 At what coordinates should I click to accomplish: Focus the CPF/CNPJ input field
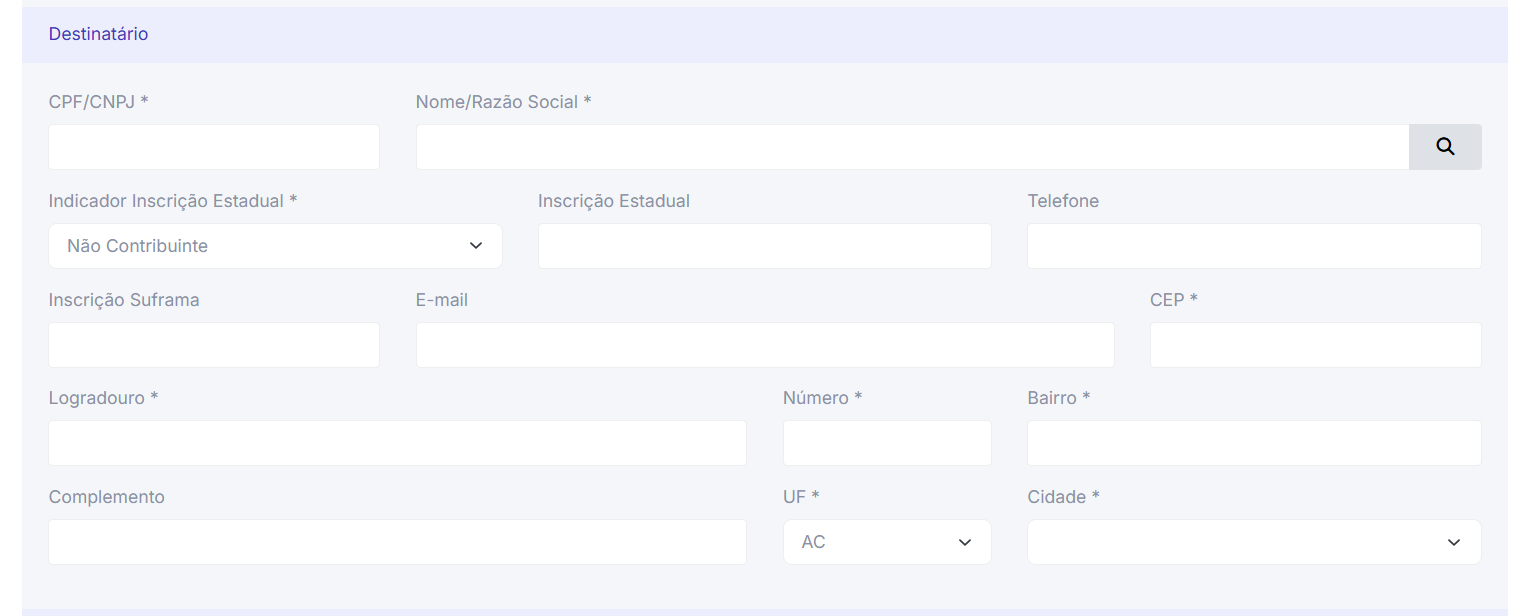(214, 147)
